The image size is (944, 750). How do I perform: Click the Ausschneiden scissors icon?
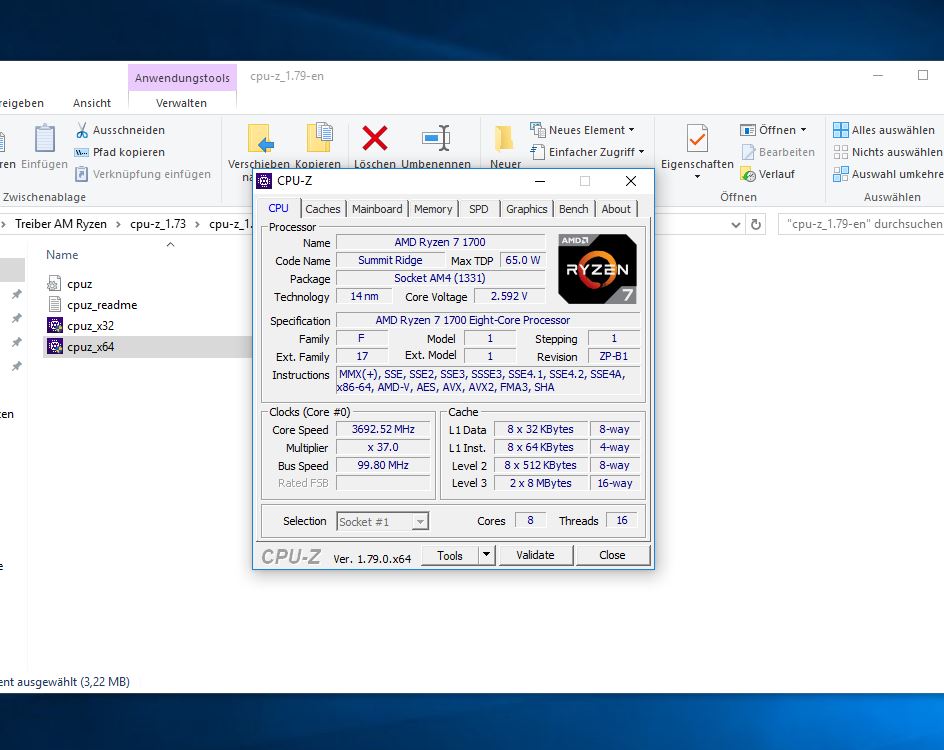82,130
